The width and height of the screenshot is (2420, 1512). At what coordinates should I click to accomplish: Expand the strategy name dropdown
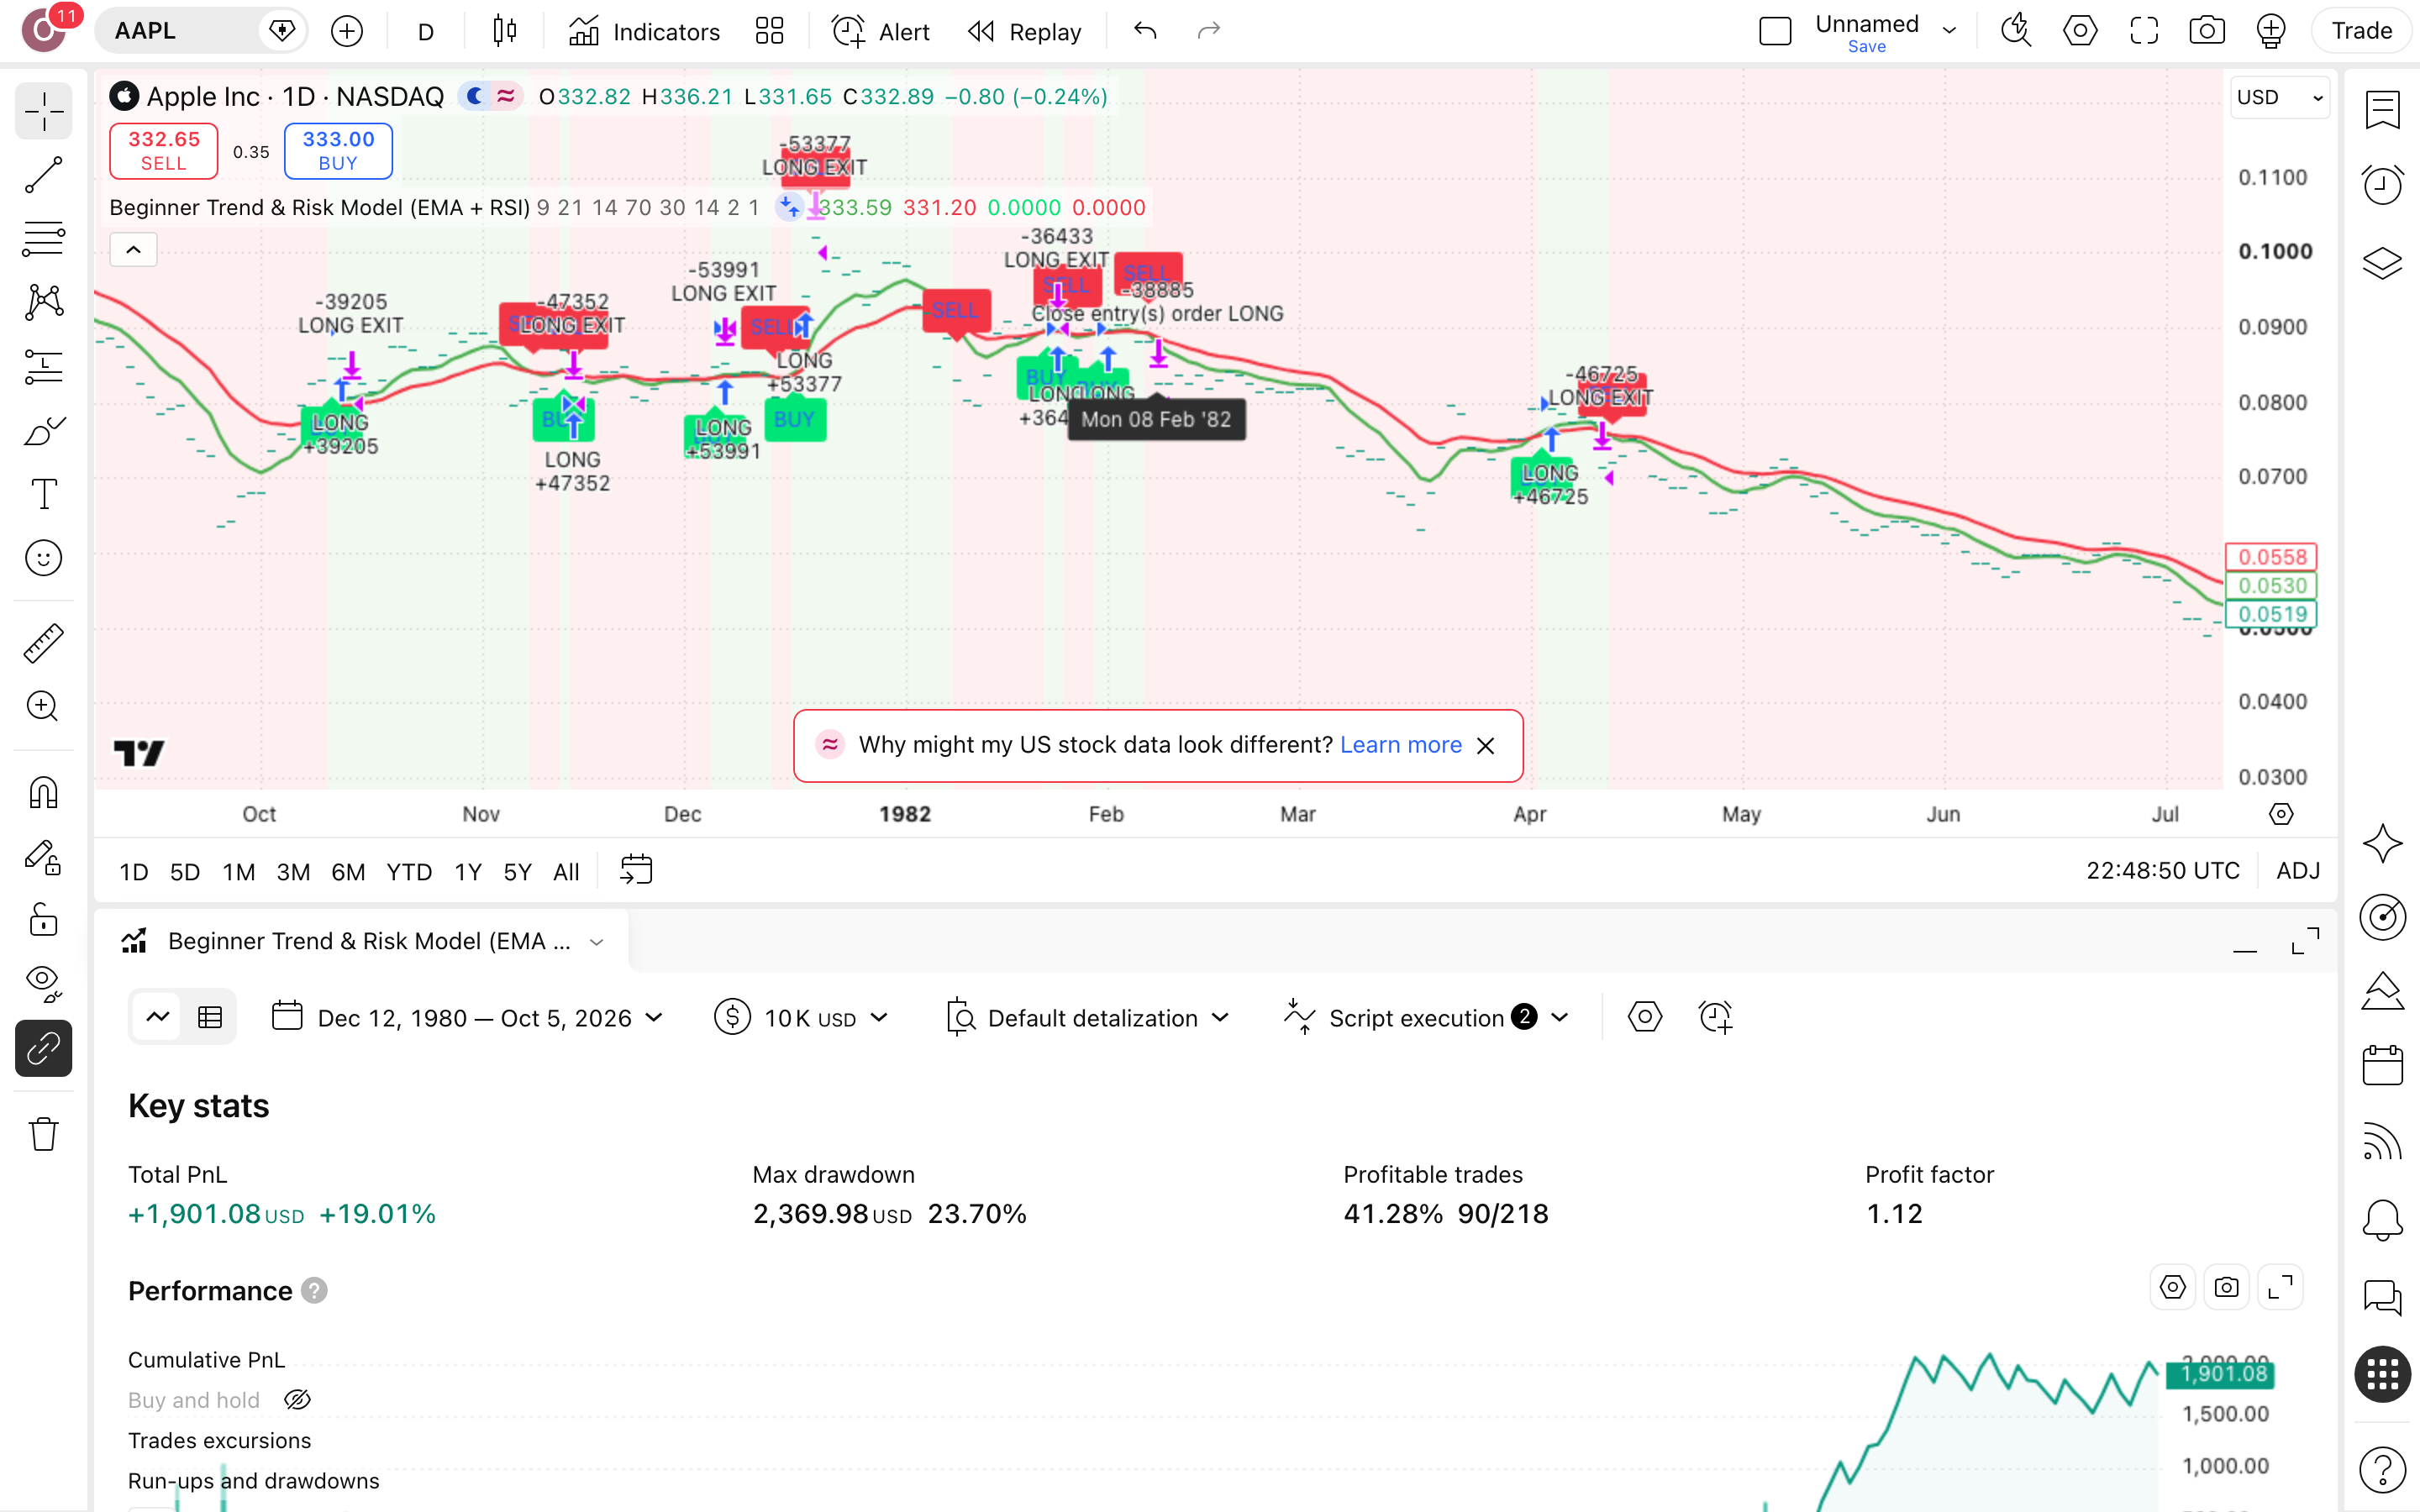(x=597, y=942)
